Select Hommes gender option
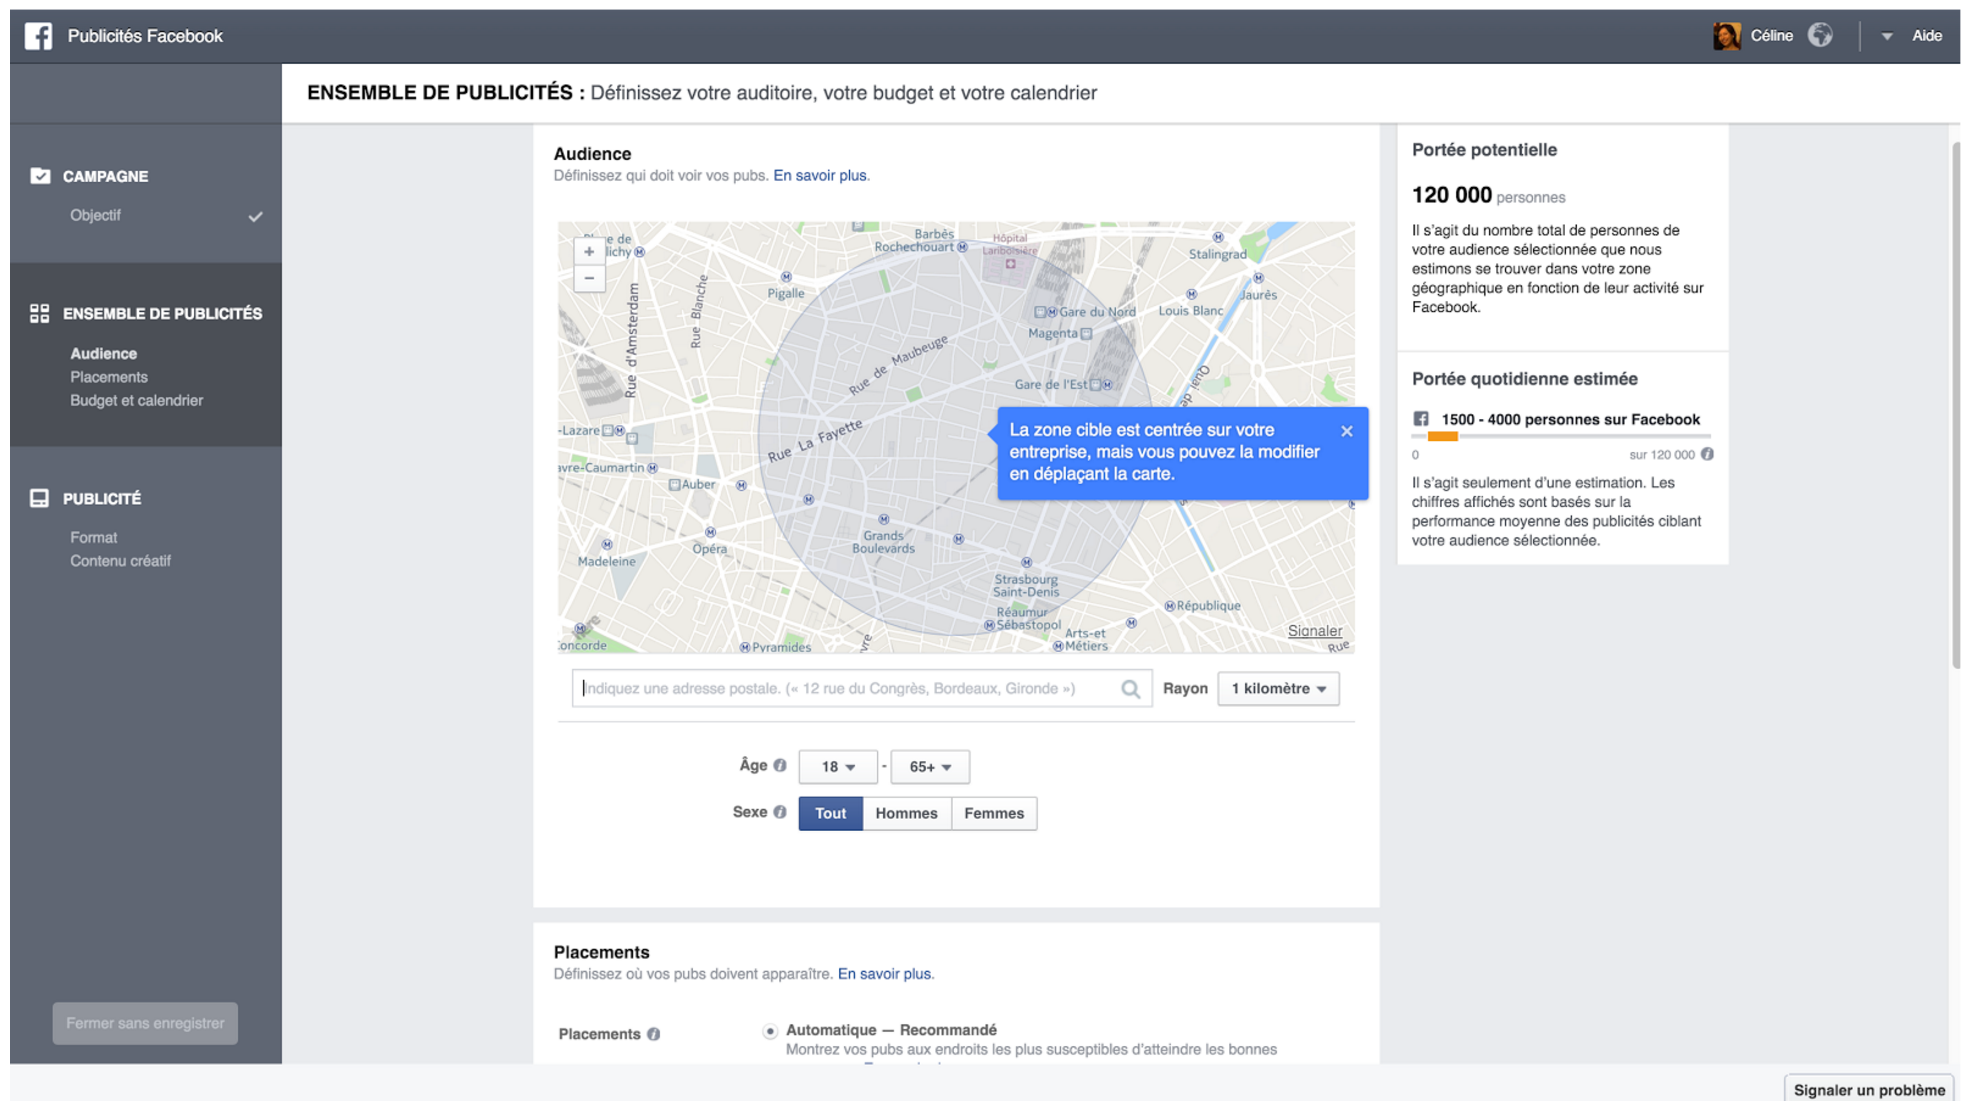This screenshot has width=1968, height=1106. coord(906,813)
